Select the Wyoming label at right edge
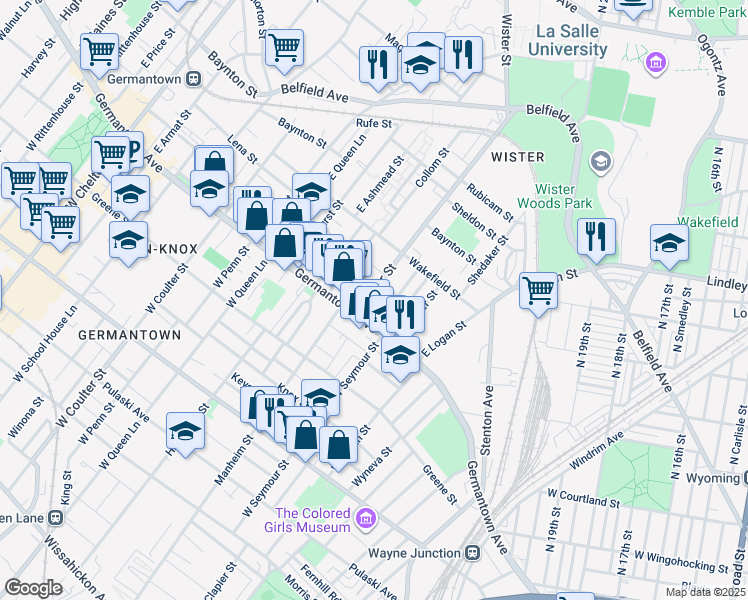 [x=712, y=478]
